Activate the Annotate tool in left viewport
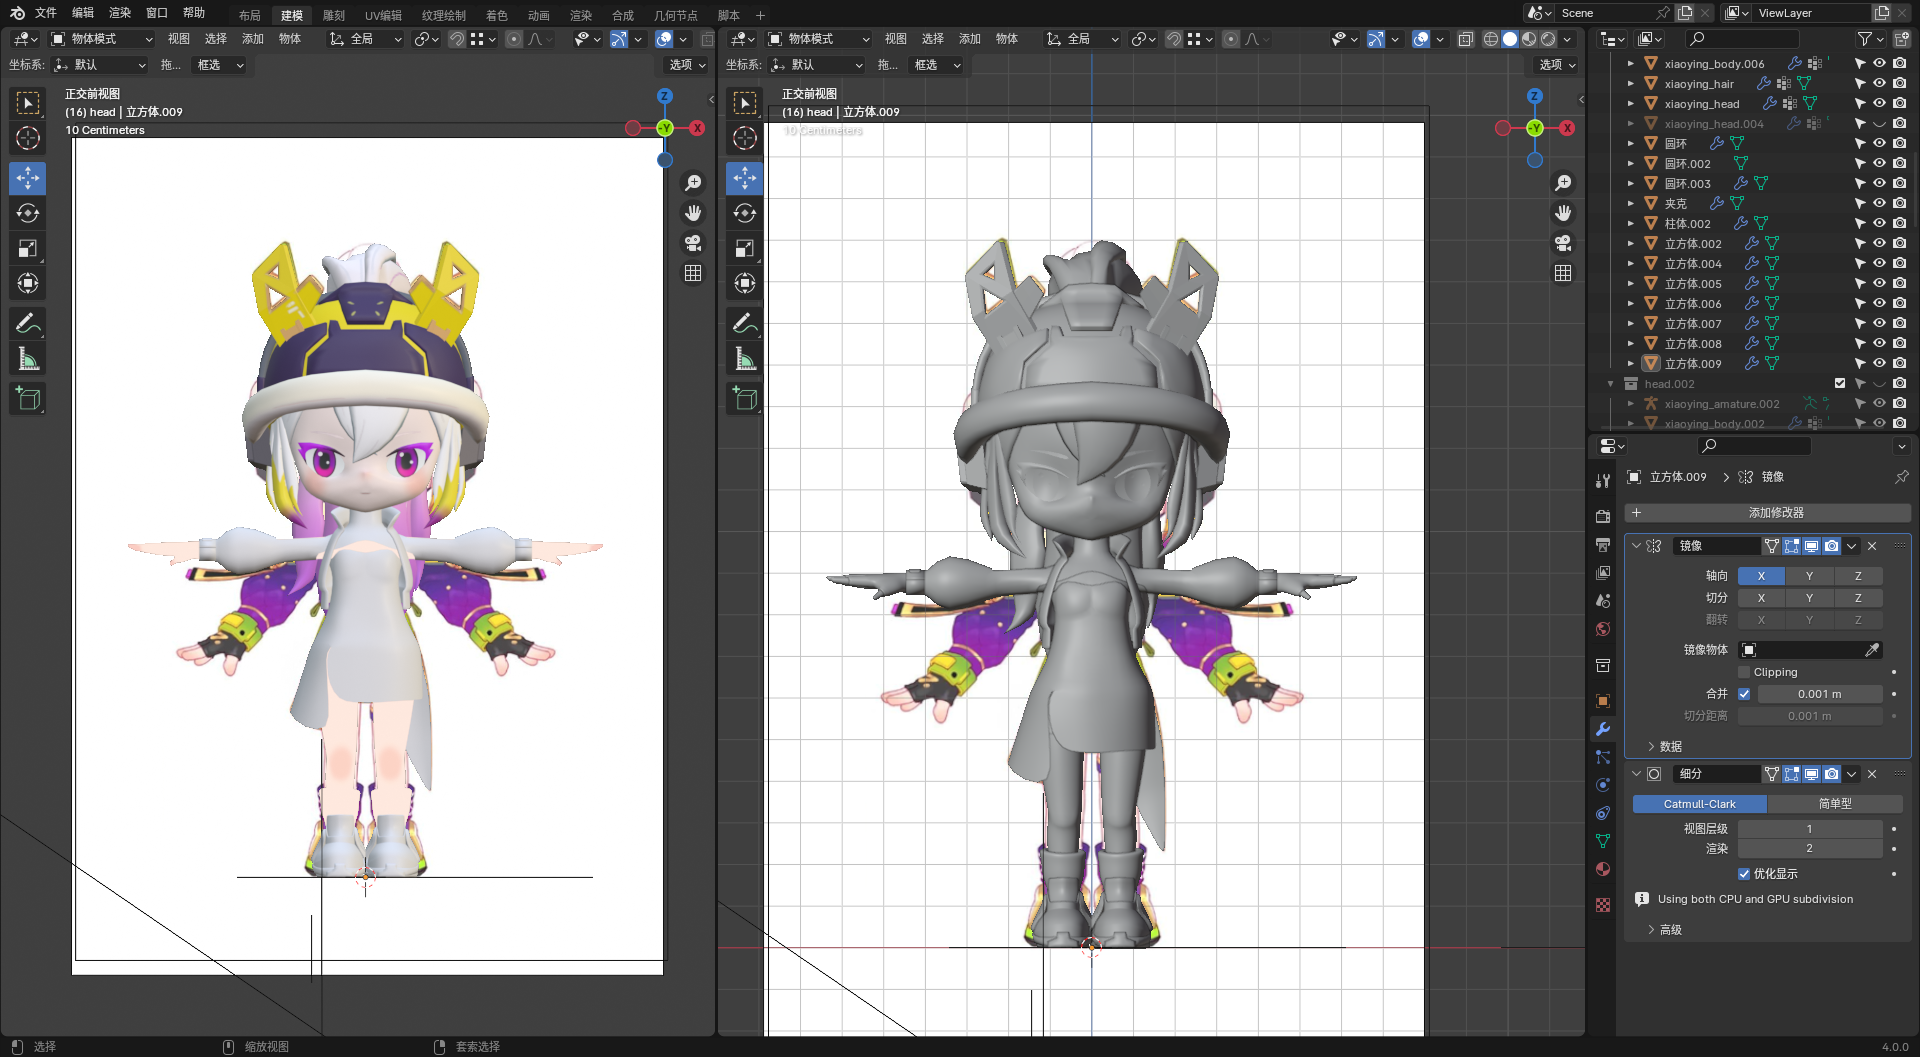This screenshot has width=1920, height=1057. 28,323
